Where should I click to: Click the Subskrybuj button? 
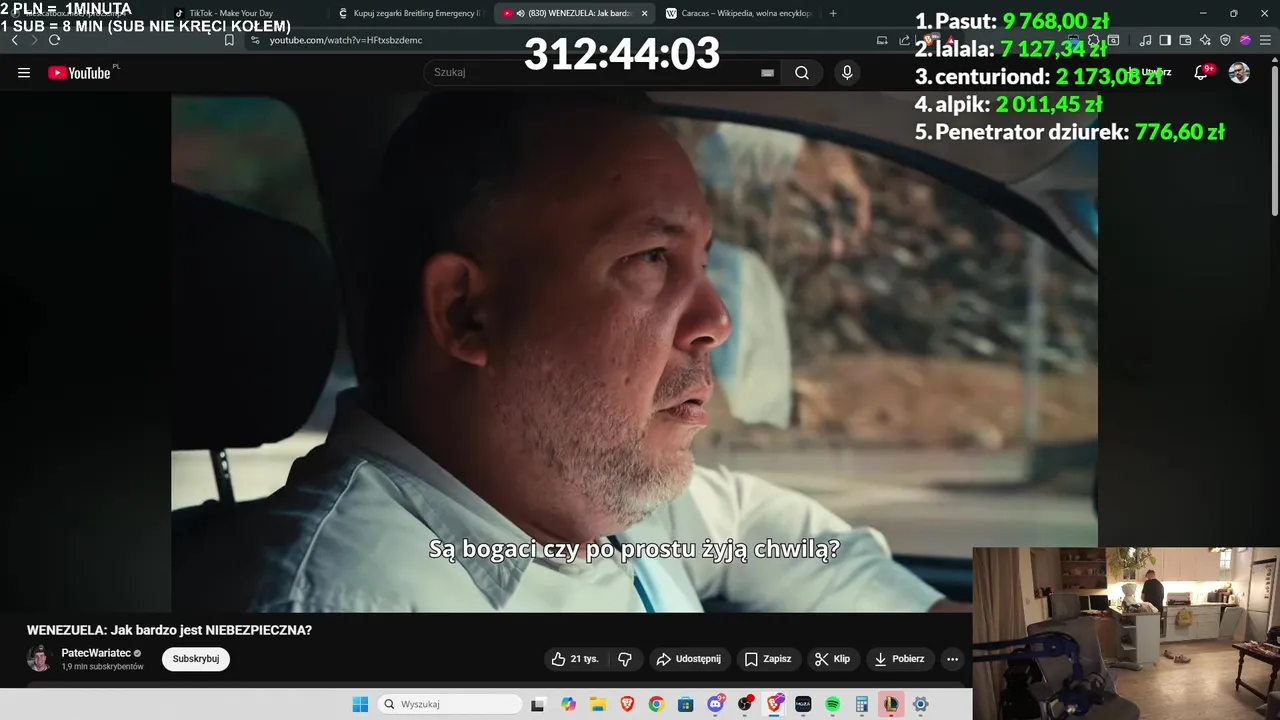pos(196,659)
